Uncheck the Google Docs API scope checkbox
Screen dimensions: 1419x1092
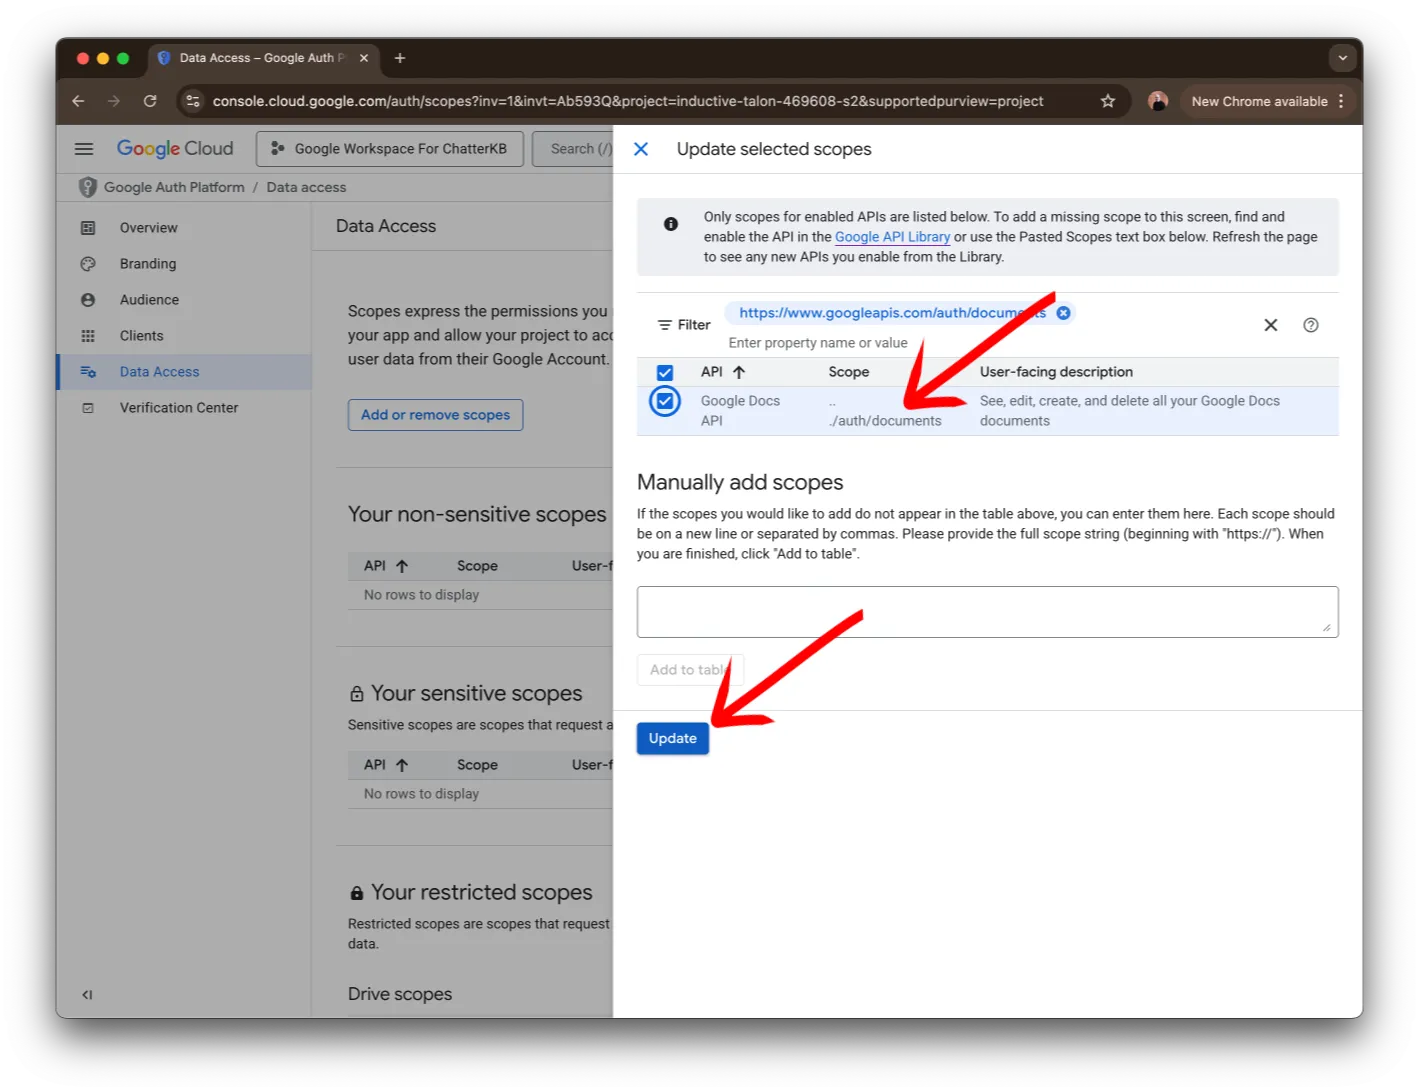click(x=665, y=401)
